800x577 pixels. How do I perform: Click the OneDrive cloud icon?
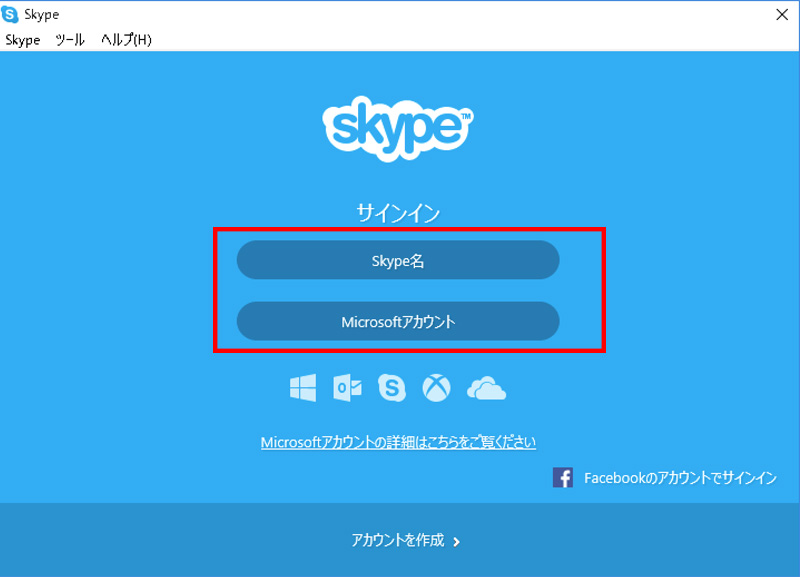[x=485, y=388]
